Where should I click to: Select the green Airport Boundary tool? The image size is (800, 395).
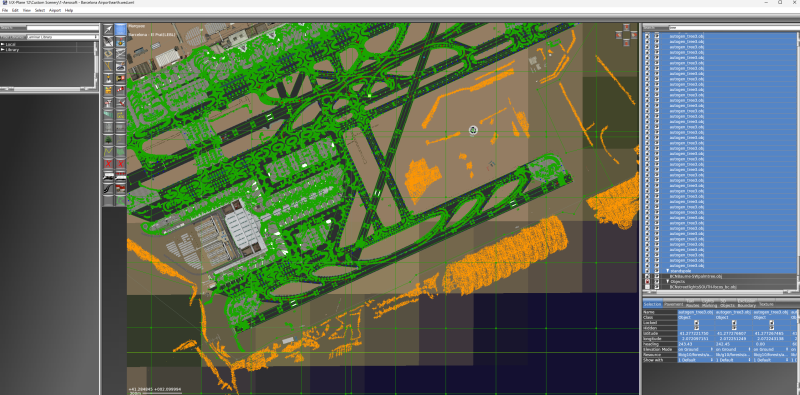(109, 114)
